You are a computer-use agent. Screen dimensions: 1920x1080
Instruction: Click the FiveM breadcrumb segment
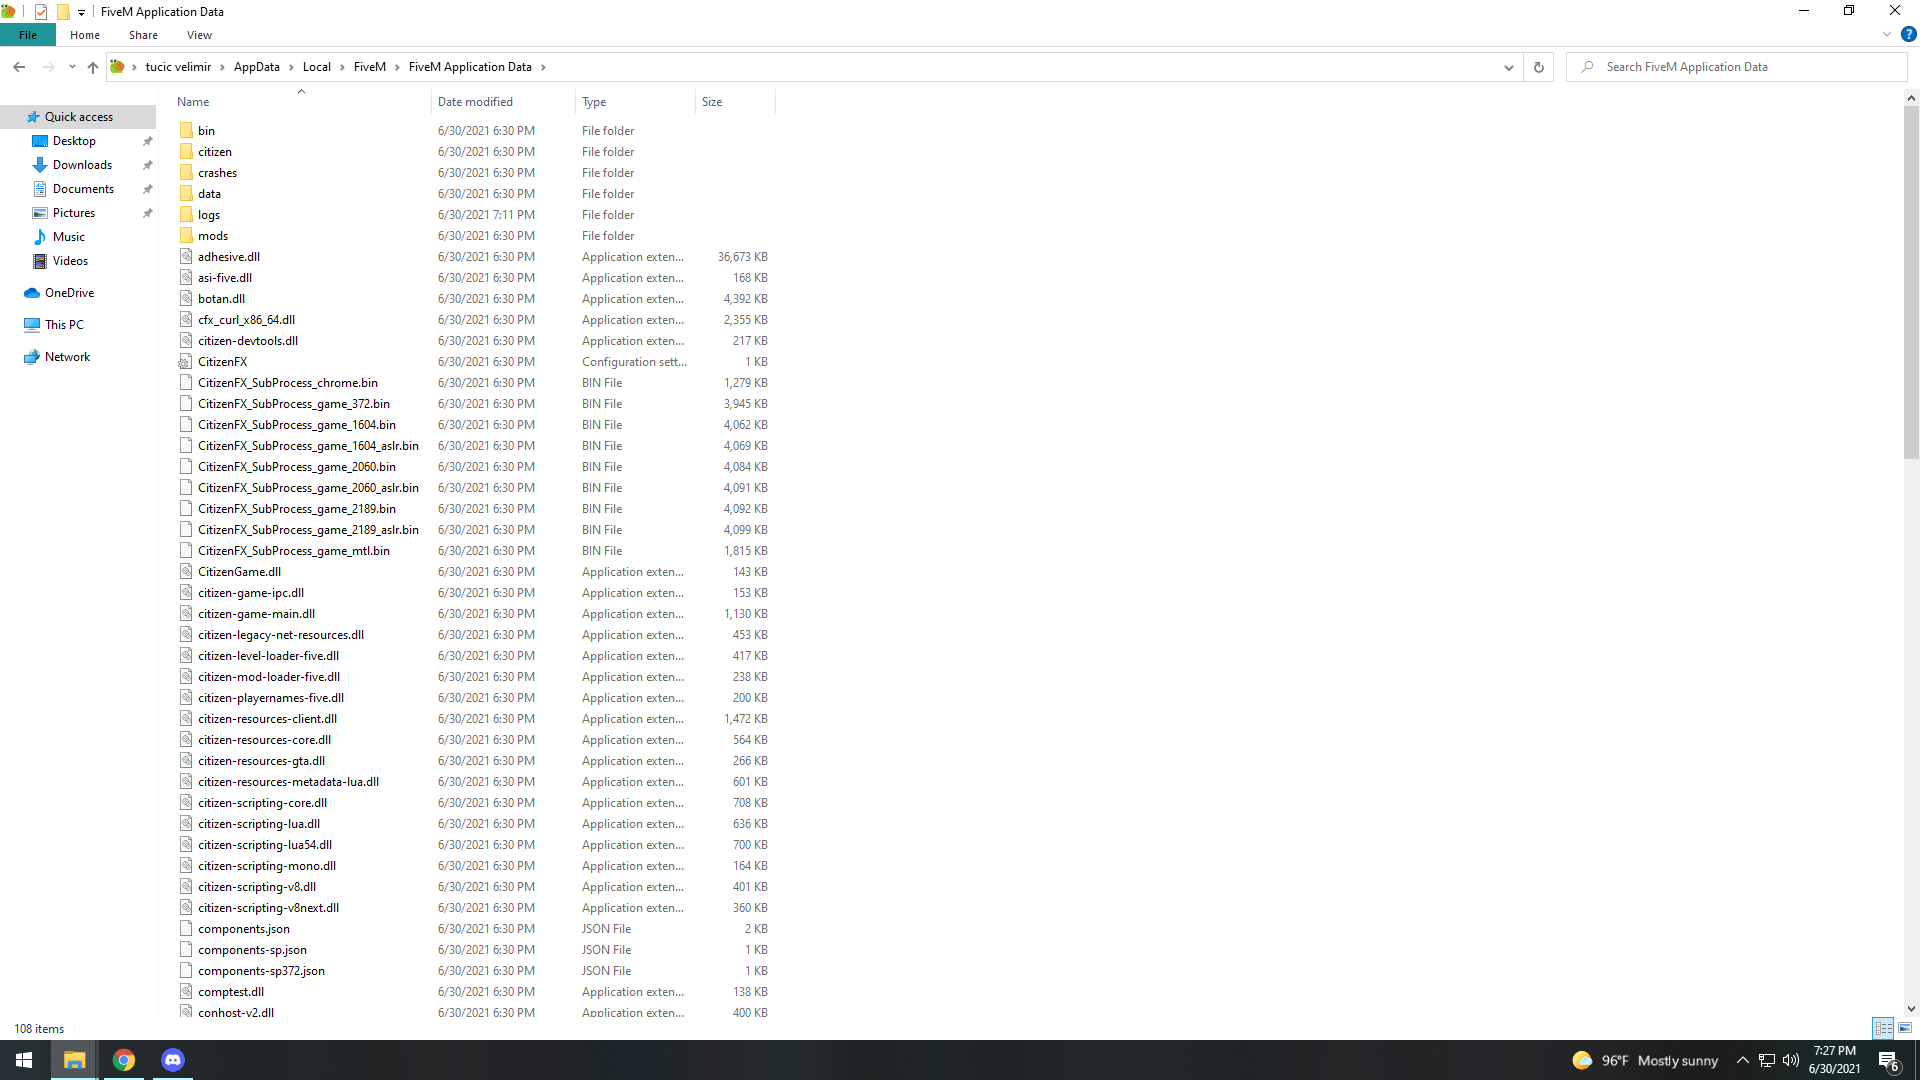pyautogui.click(x=369, y=67)
